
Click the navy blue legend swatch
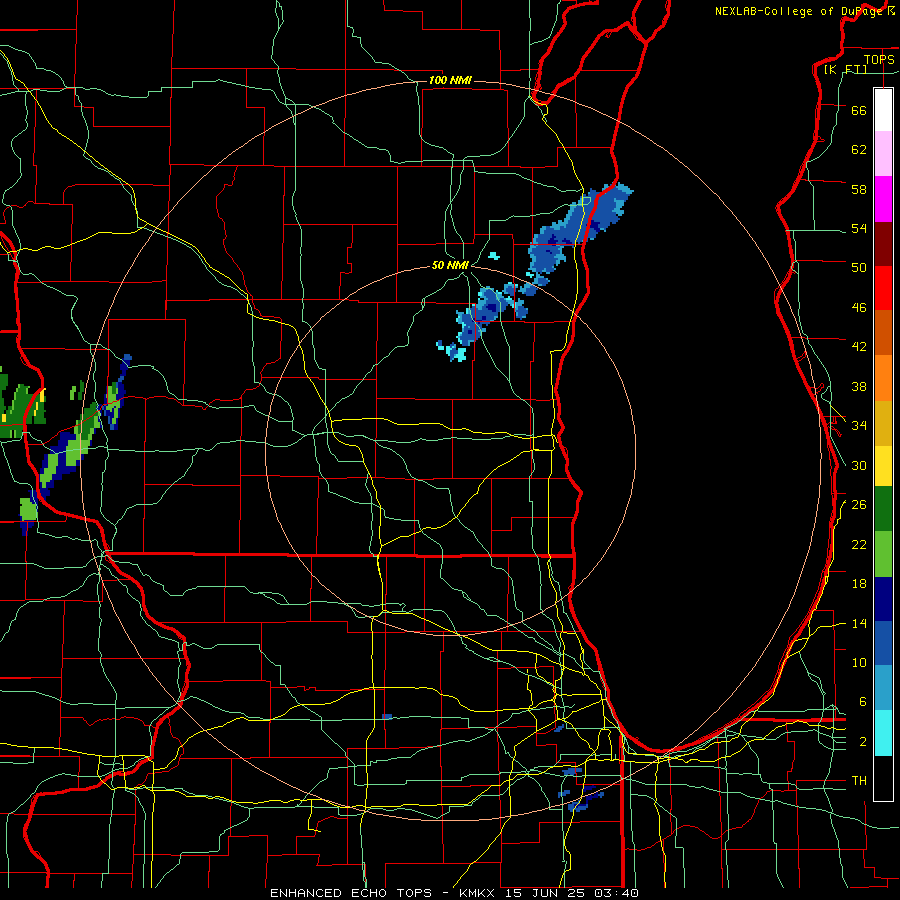point(883,599)
